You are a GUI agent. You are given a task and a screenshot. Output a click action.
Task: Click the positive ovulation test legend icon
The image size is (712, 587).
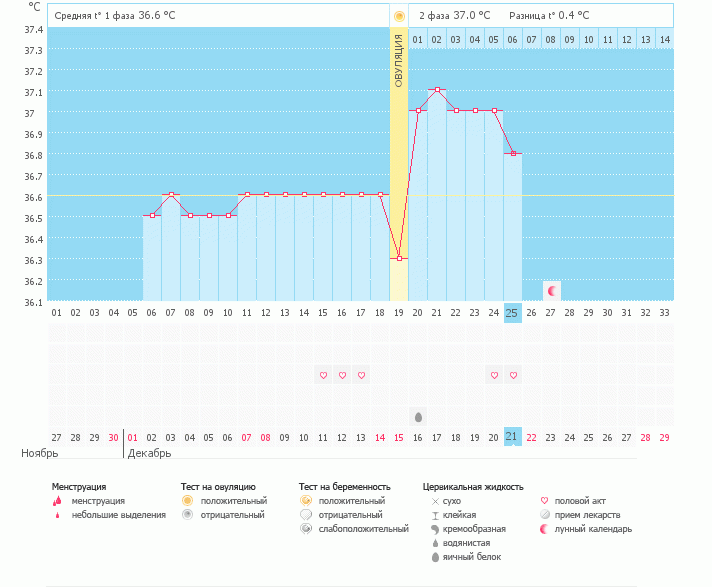186,500
